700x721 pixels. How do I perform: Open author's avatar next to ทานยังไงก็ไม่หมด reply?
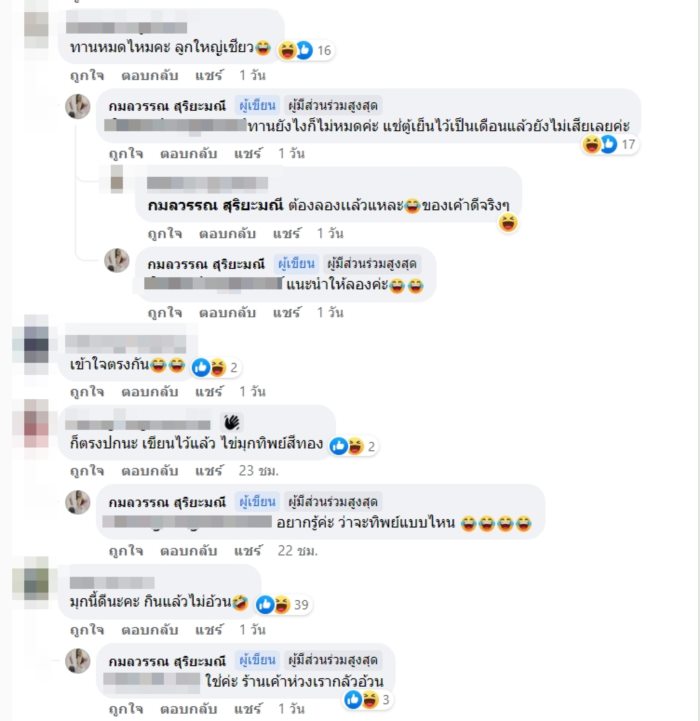(77, 107)
